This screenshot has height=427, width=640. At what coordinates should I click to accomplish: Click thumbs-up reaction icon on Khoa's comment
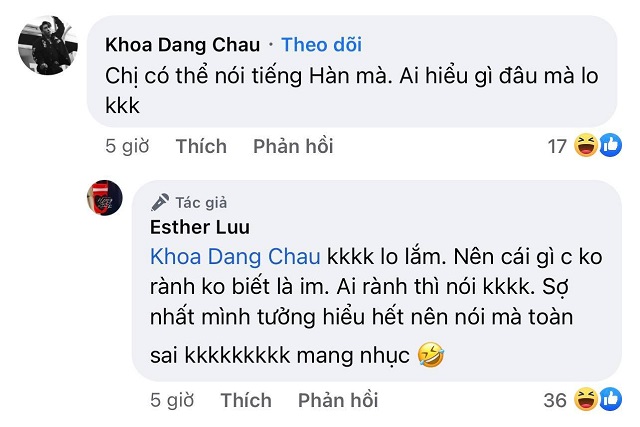(605, 147)
